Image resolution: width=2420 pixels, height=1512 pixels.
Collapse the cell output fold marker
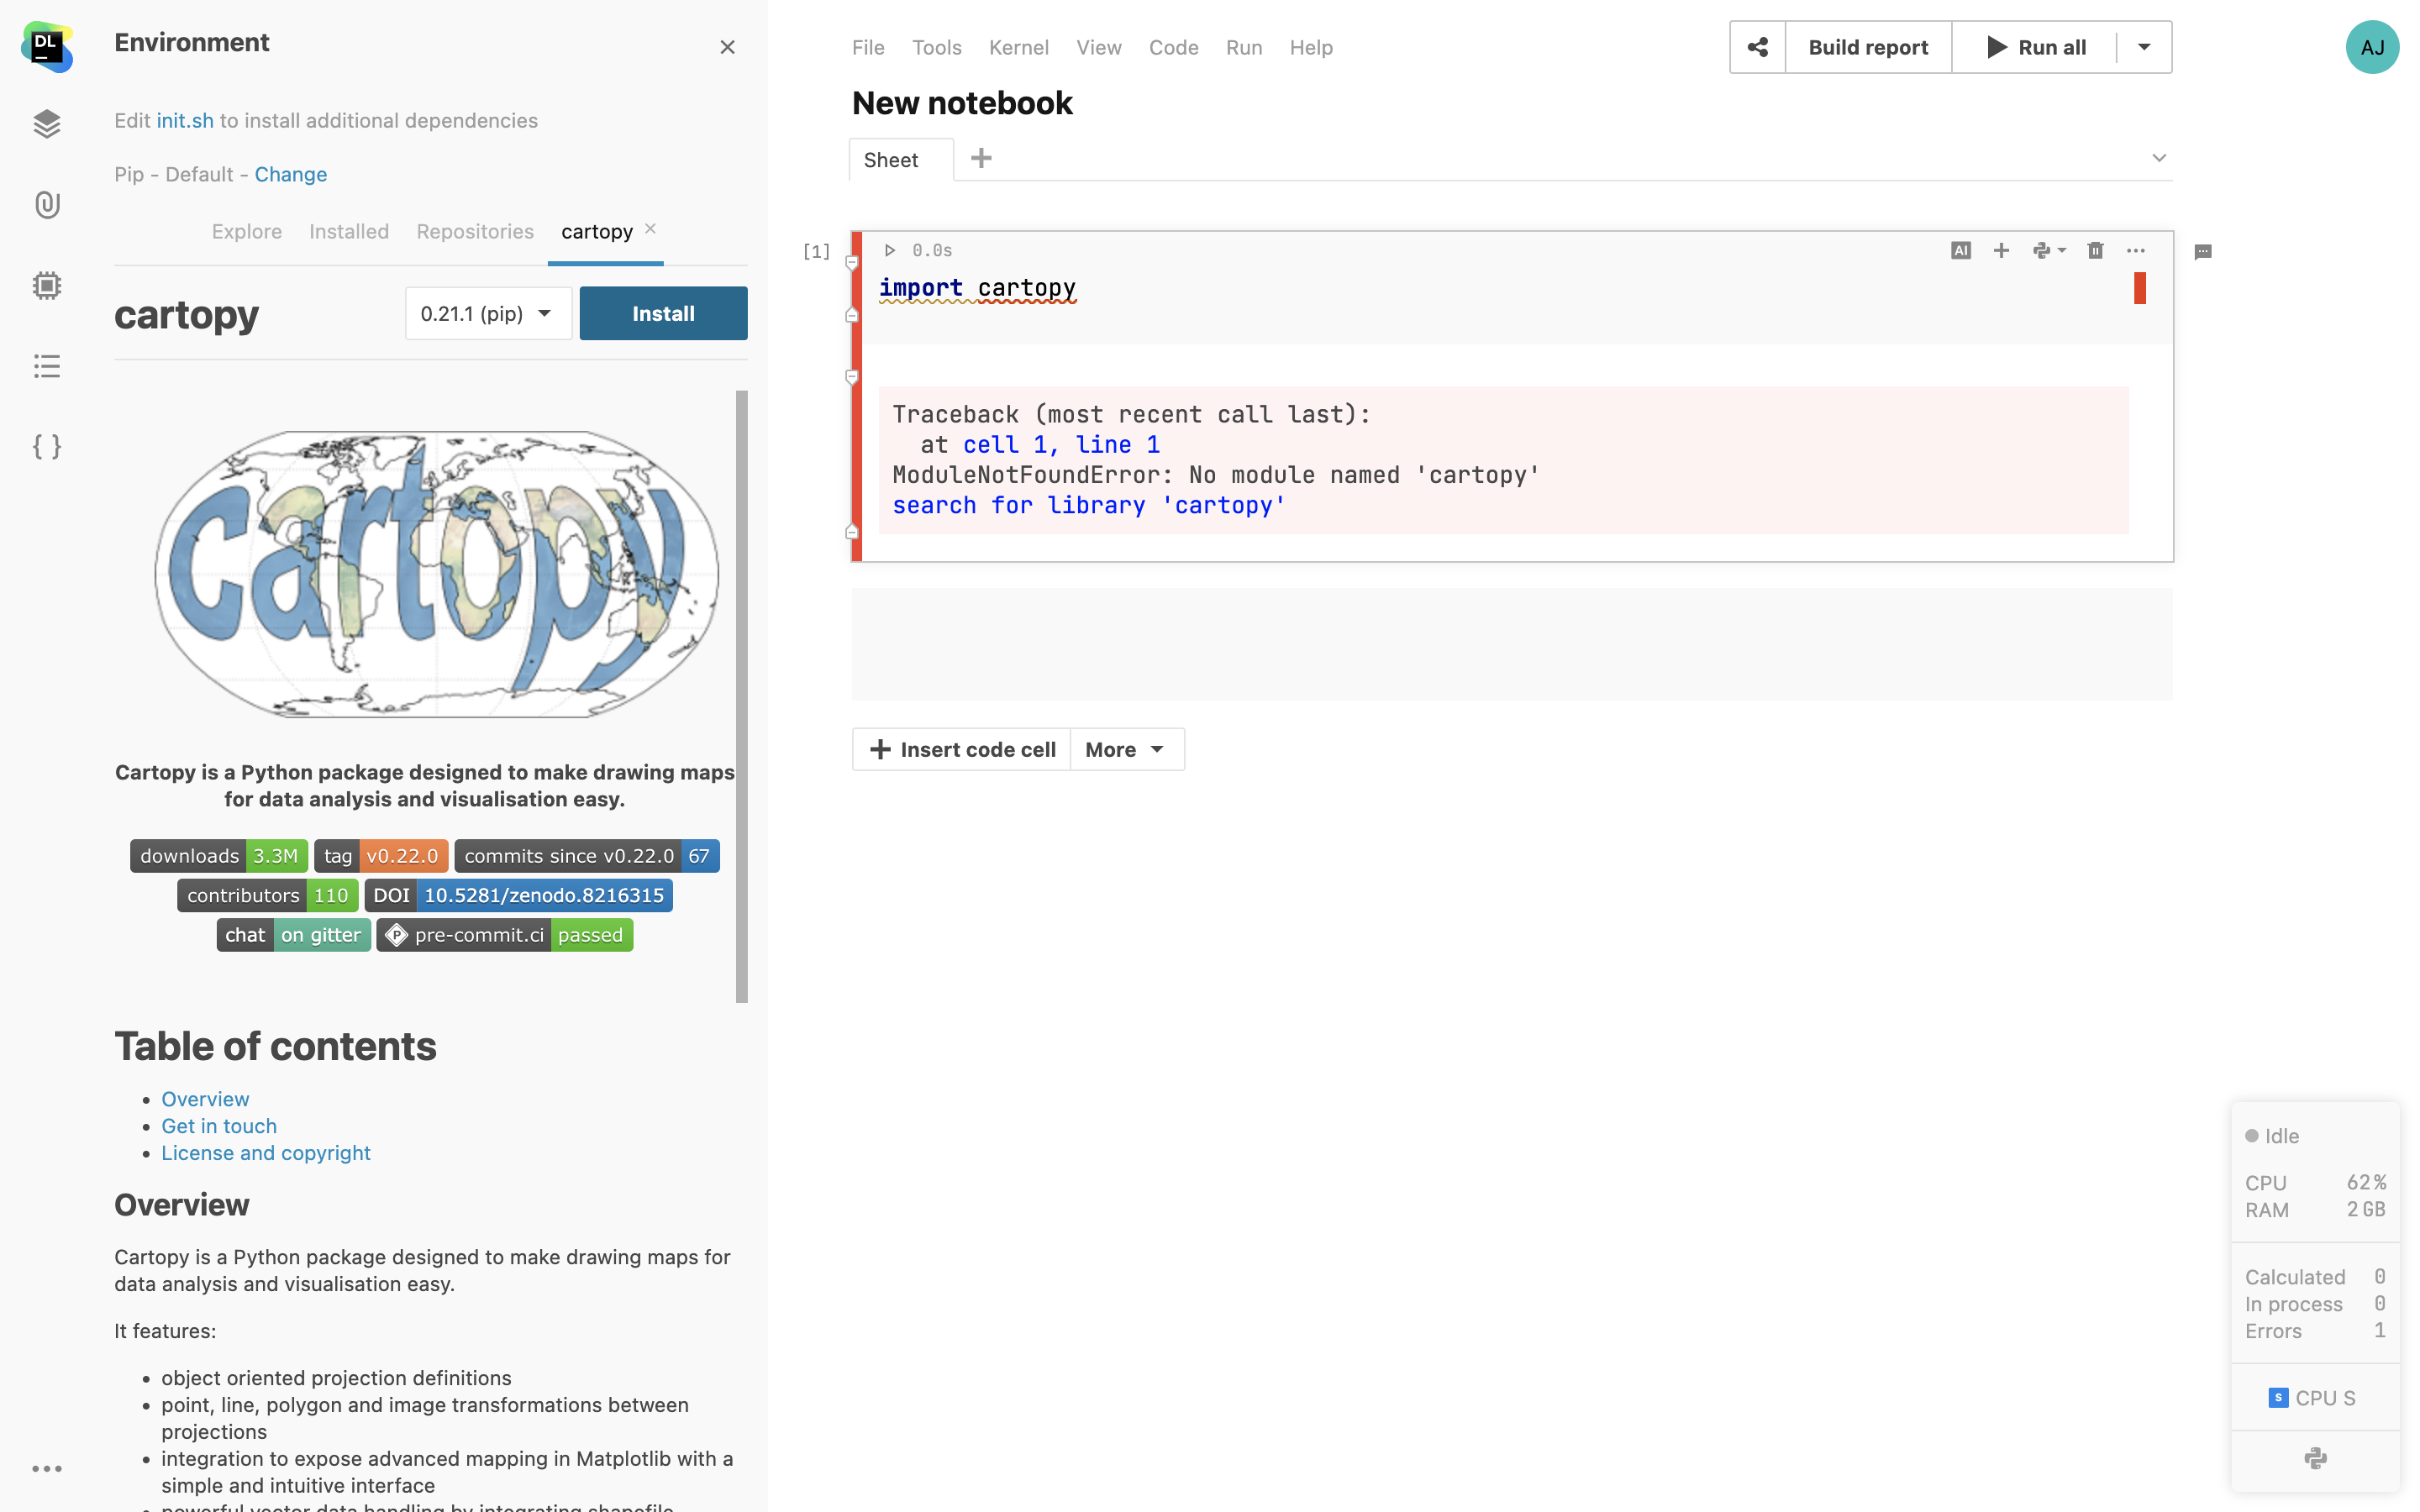click(x=852, y=377)
